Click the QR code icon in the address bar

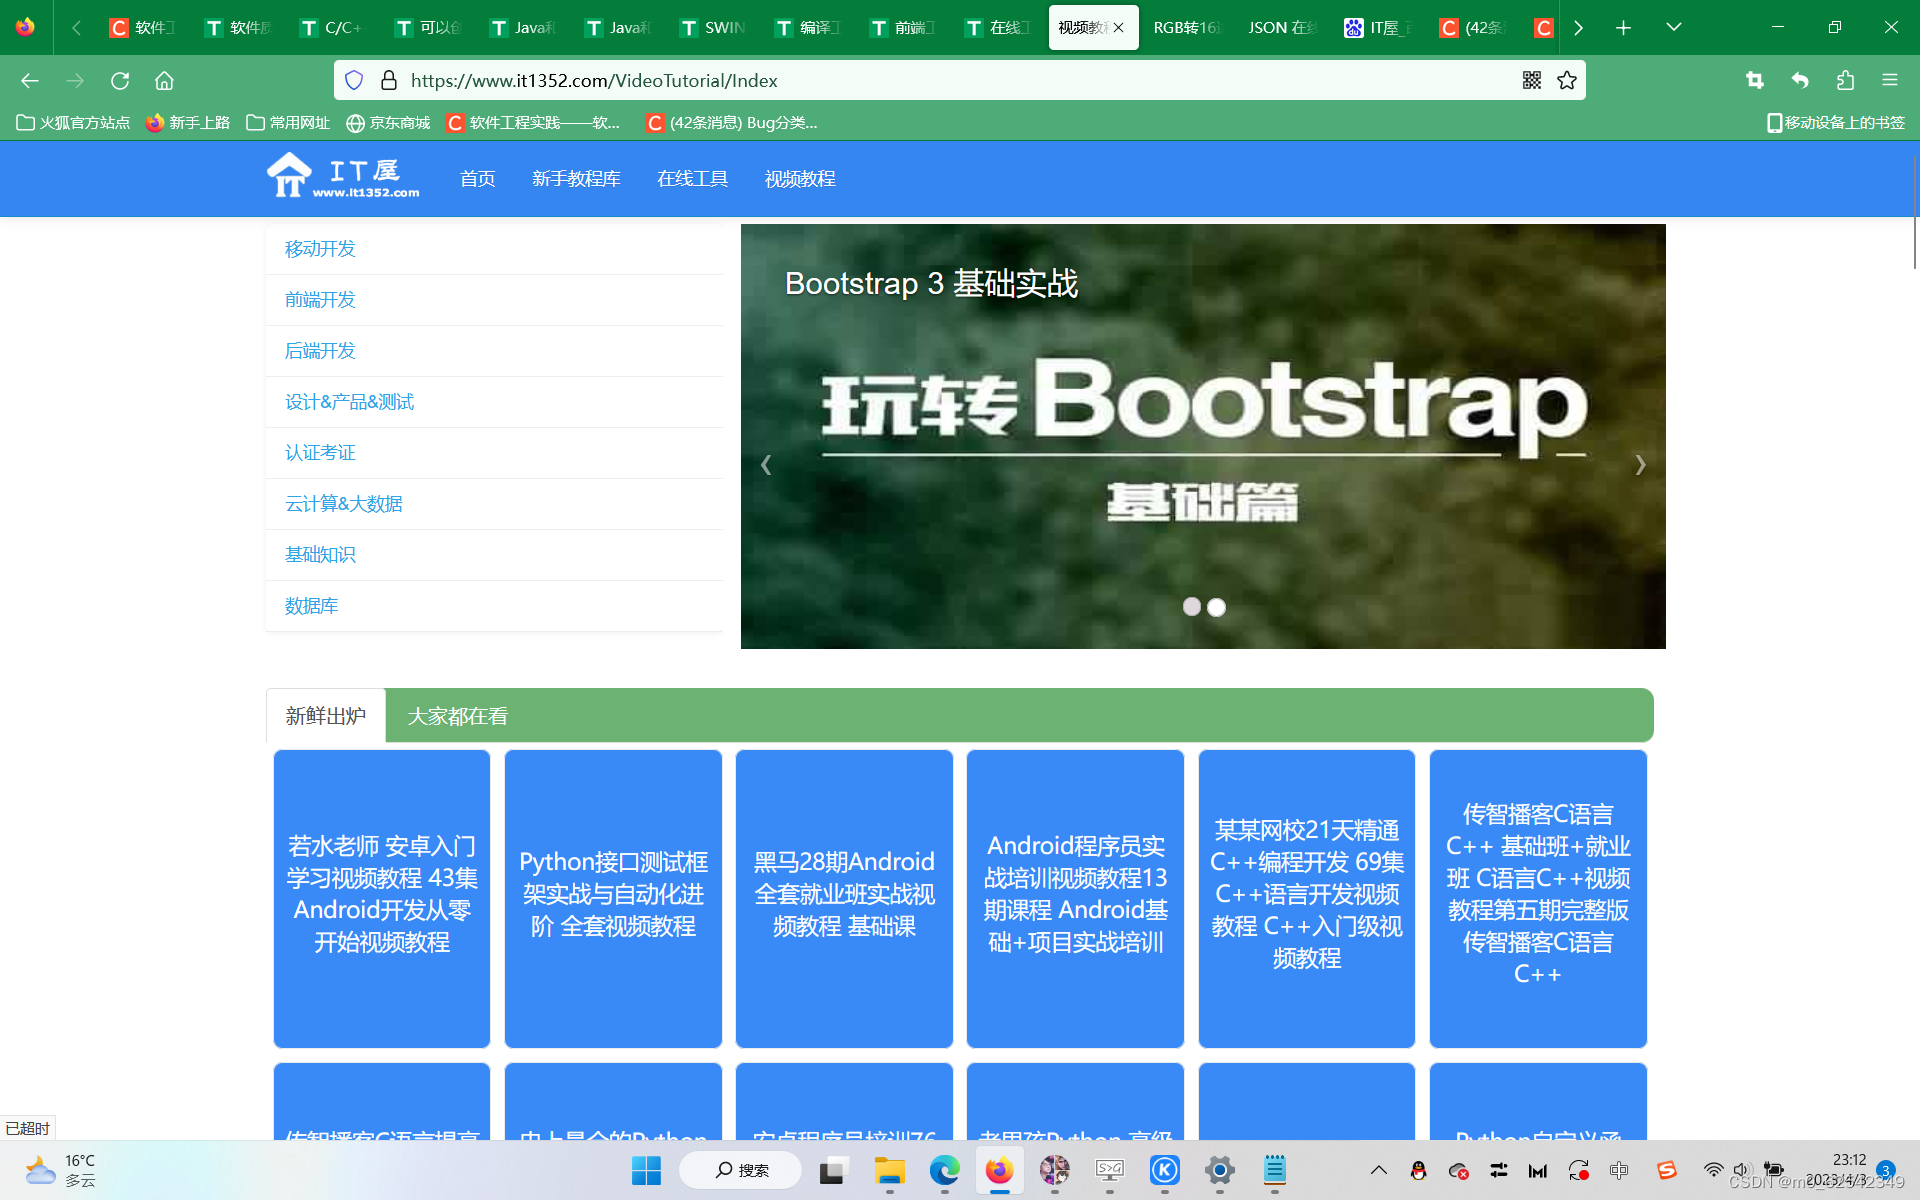pos(1531,80)
